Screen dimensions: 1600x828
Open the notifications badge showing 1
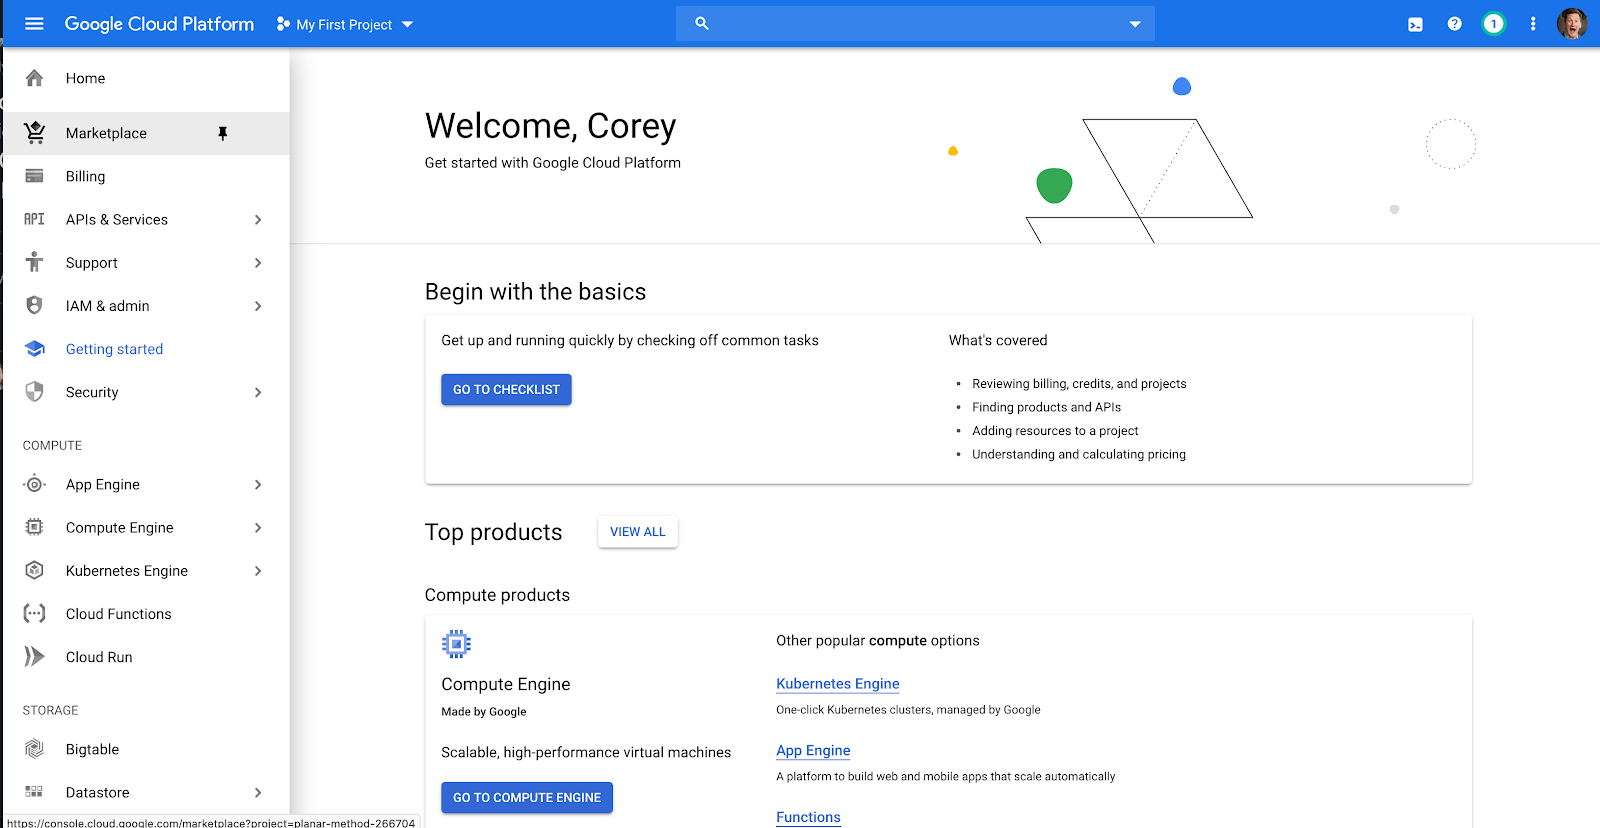pos(1493,24)
